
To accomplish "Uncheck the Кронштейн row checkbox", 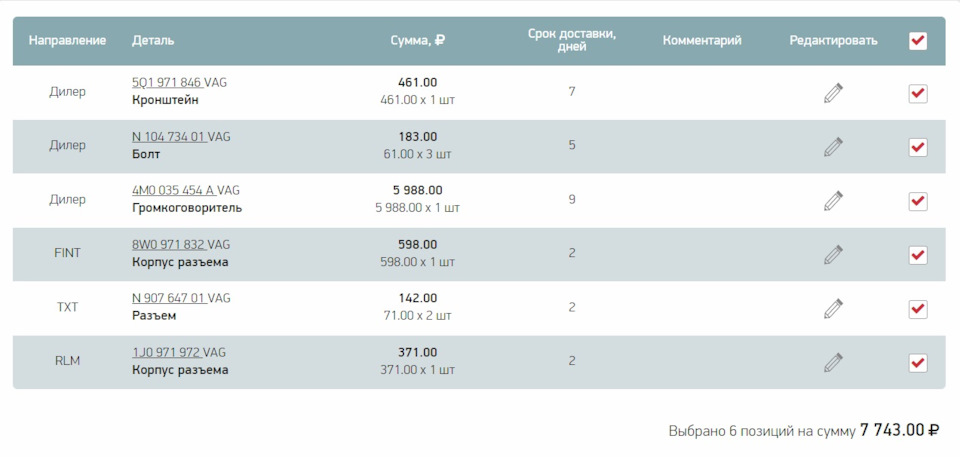I will coord(918,94).
